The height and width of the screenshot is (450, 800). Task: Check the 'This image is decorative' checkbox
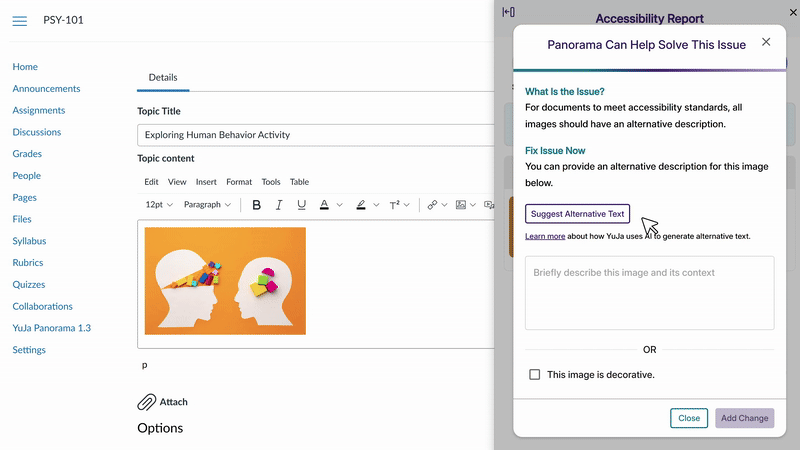(x=535, y=374)
